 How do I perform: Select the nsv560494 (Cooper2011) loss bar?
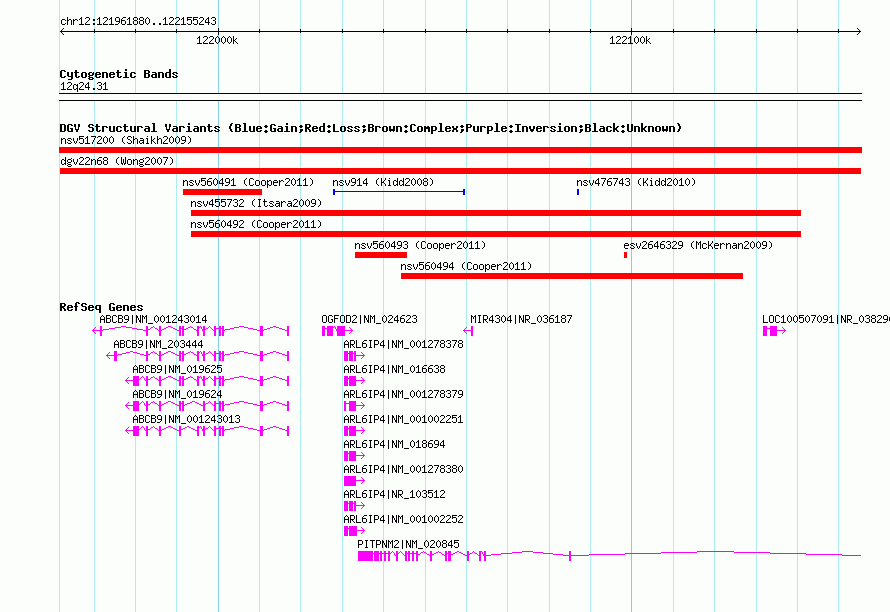click(x=572, y=276)
